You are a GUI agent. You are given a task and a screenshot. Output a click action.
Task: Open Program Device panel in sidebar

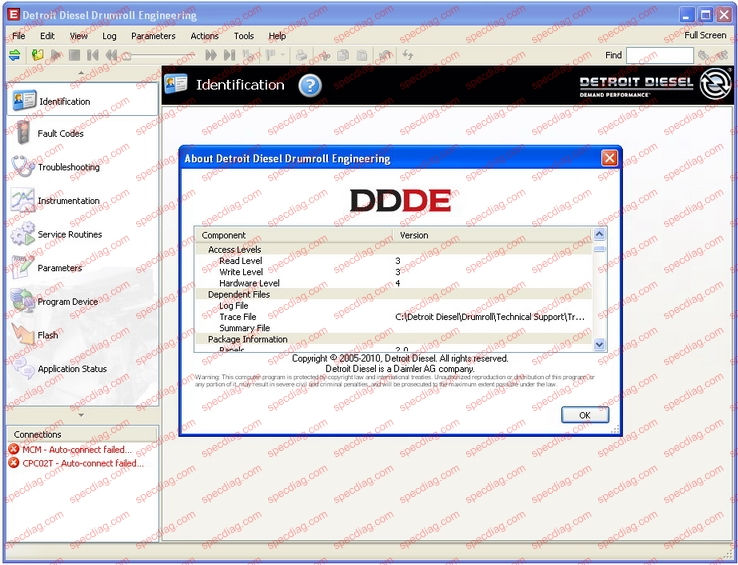[x=83, y=301]
